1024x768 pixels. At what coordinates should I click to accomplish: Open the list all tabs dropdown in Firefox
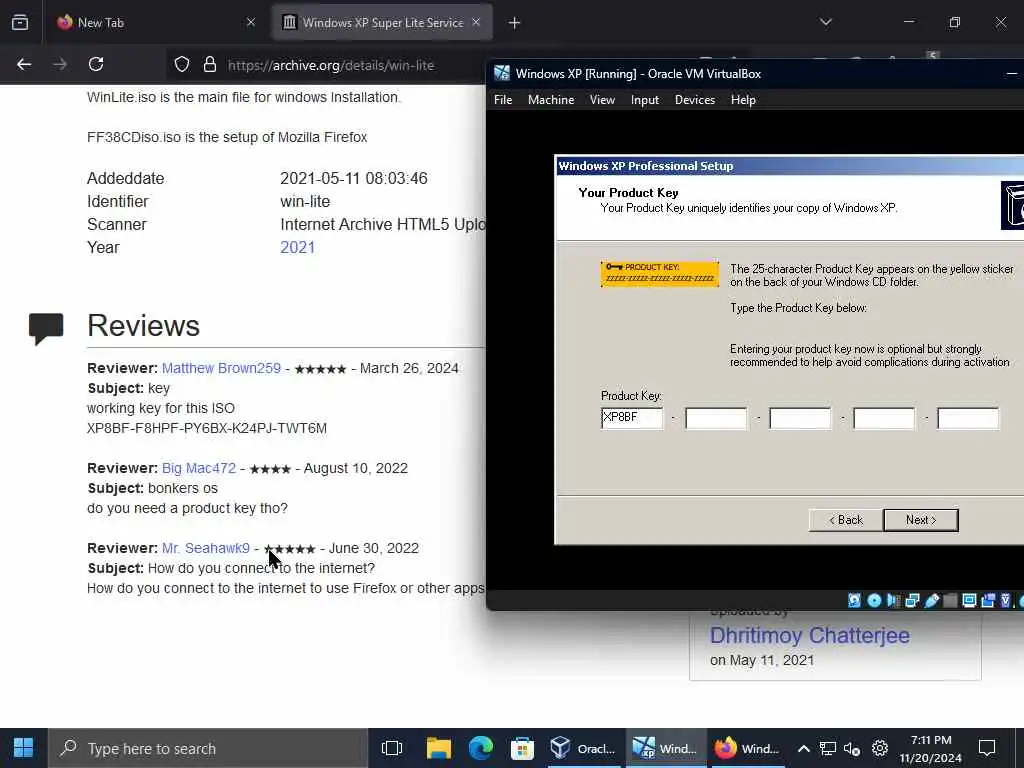(x=825, y=22)
